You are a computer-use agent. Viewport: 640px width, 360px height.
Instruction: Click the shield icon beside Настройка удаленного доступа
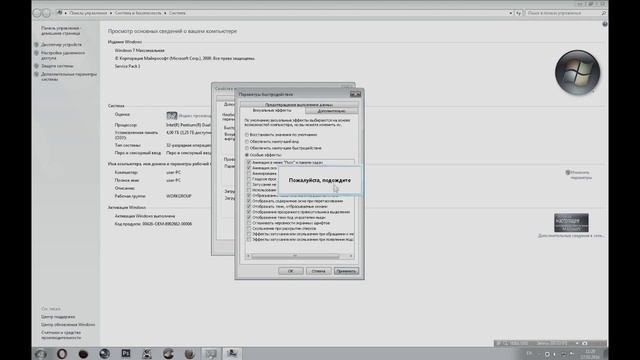click(x=36, y=53)
